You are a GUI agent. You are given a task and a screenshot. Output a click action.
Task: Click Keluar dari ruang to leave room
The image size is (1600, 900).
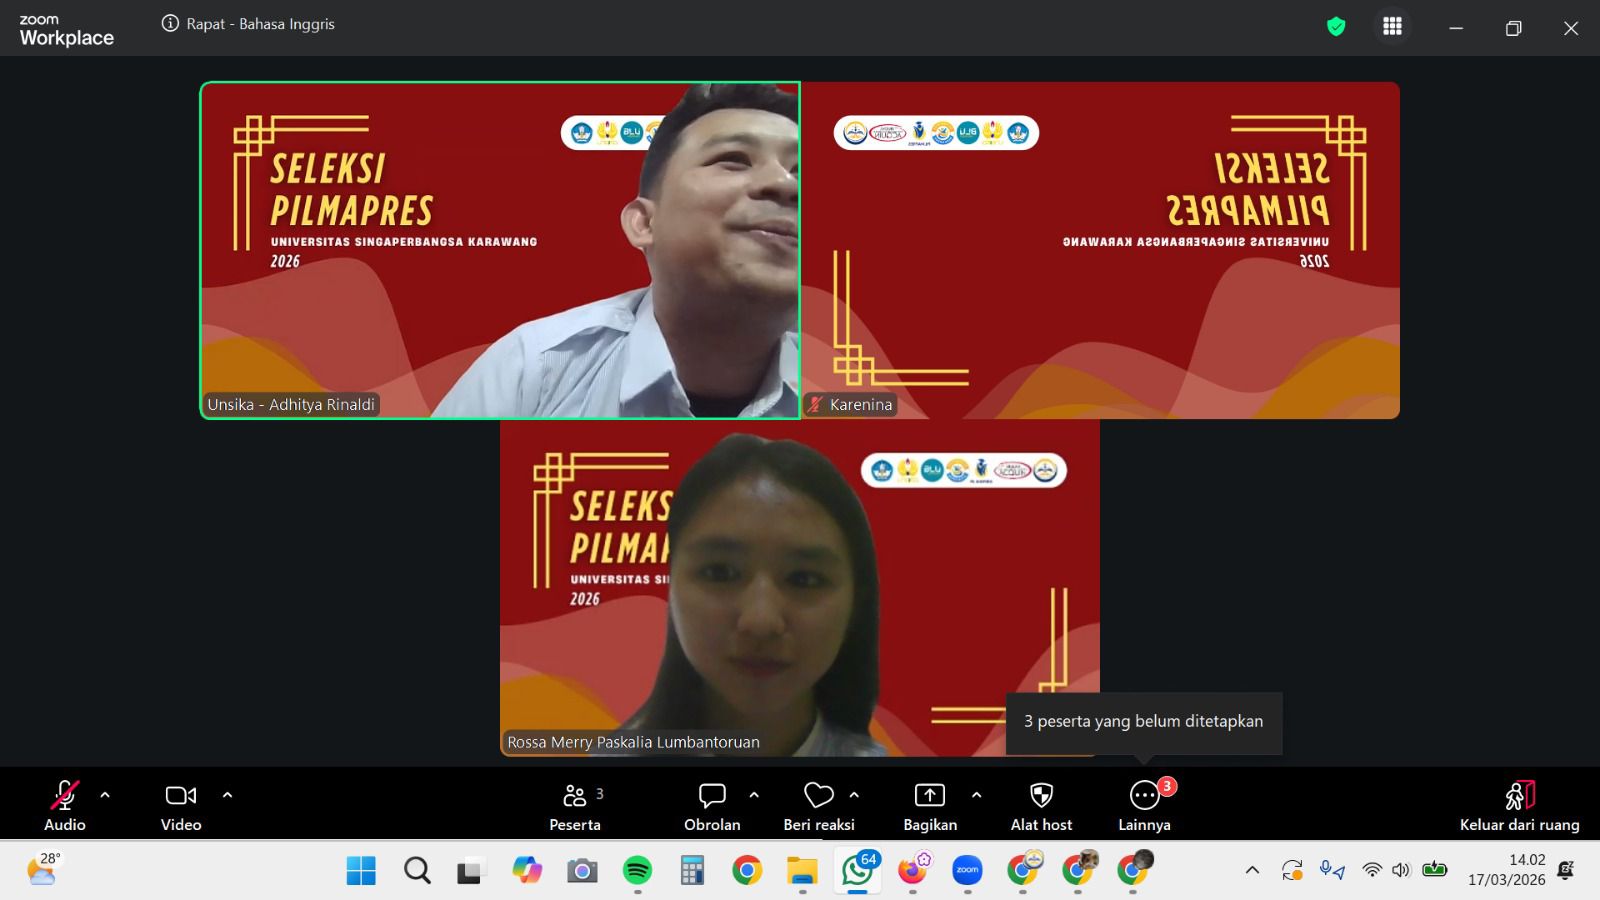[x=1519, y=805]
